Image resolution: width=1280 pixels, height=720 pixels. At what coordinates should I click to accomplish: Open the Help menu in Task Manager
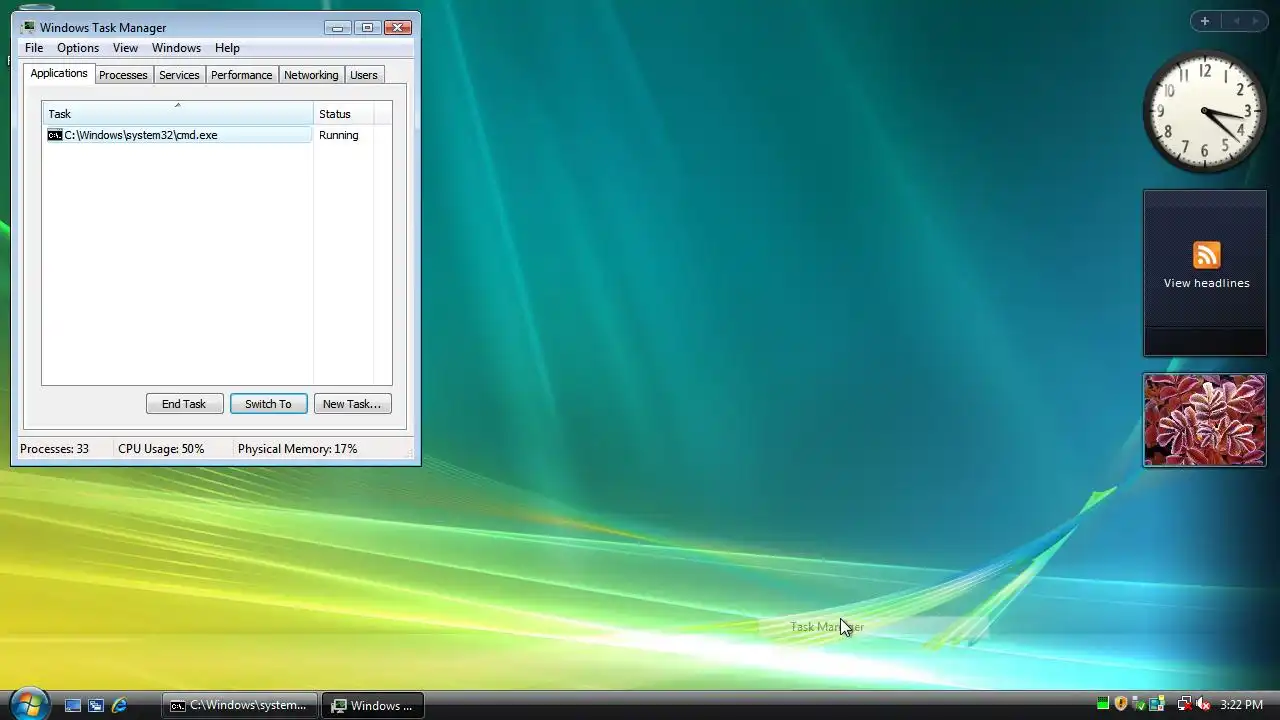(227, 48)
